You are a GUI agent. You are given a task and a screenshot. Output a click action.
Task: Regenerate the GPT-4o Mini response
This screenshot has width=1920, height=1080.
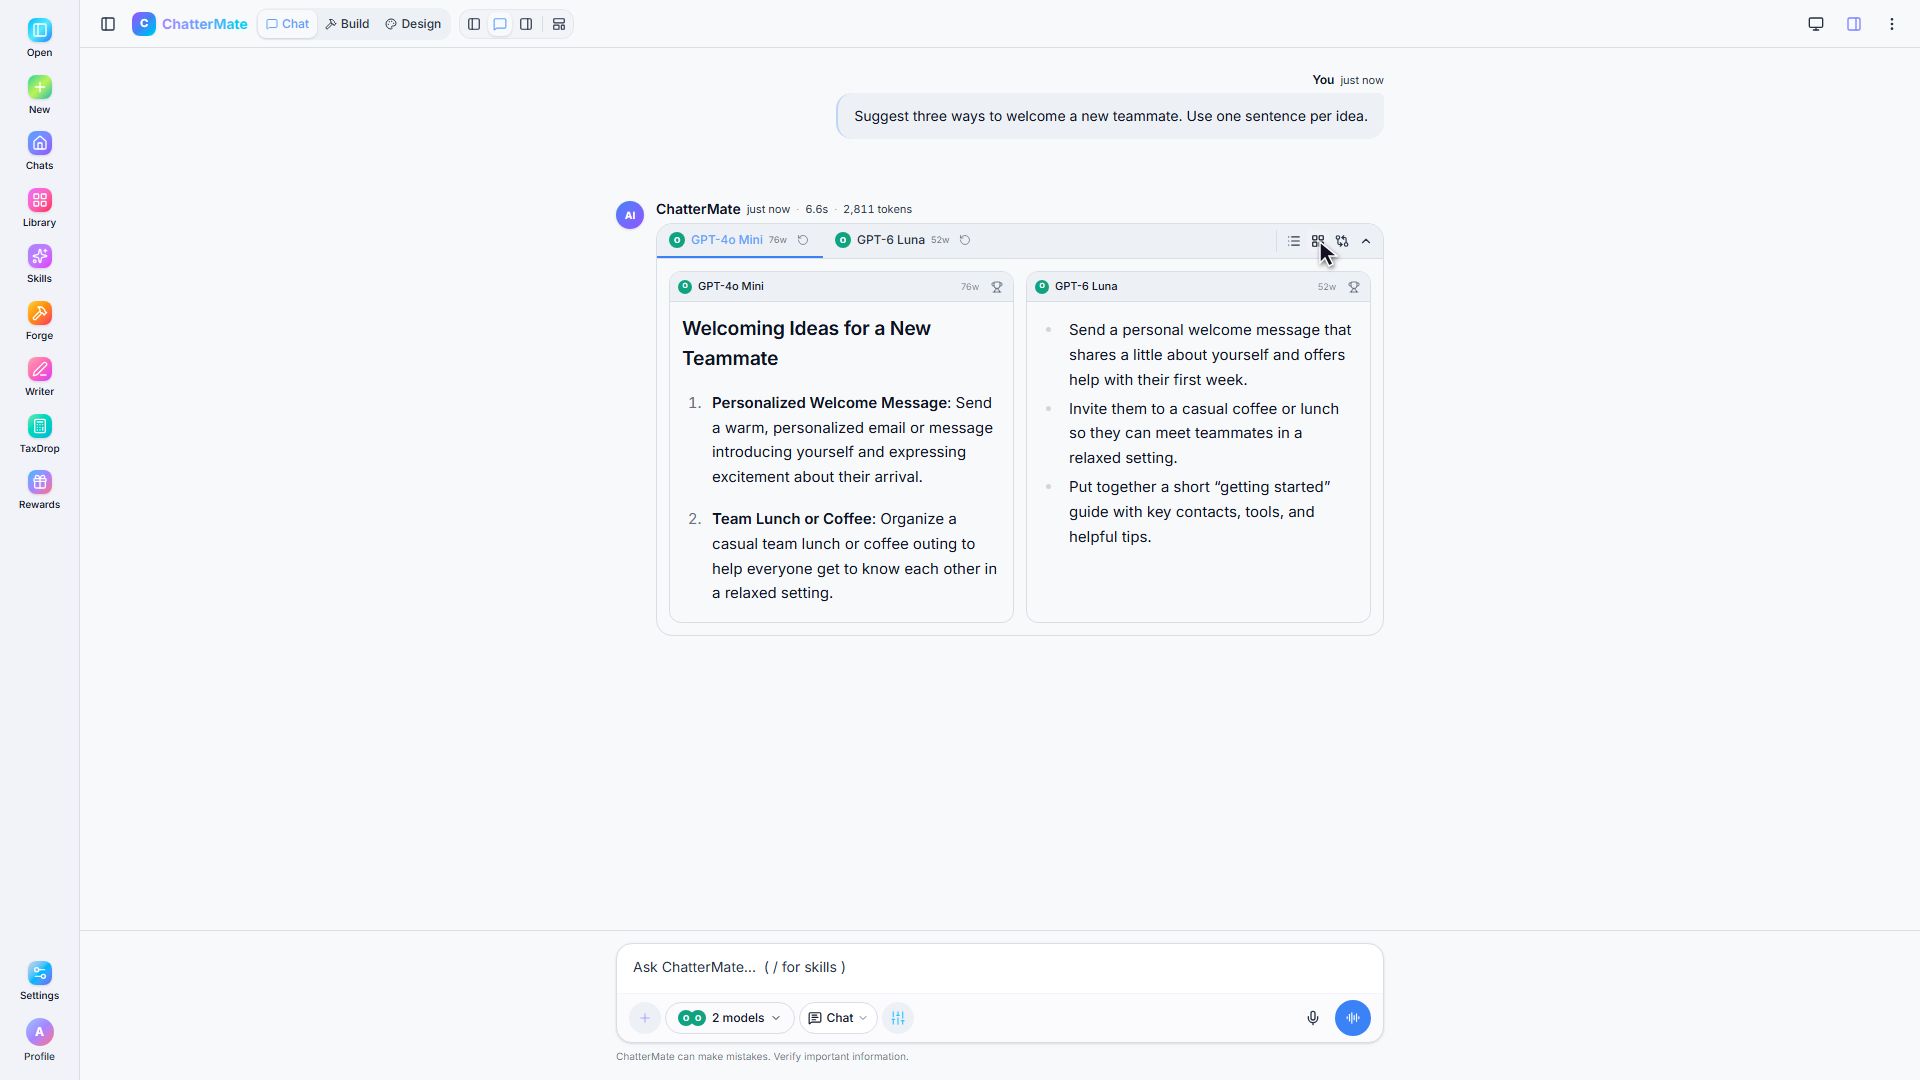[x=803, y=240]
